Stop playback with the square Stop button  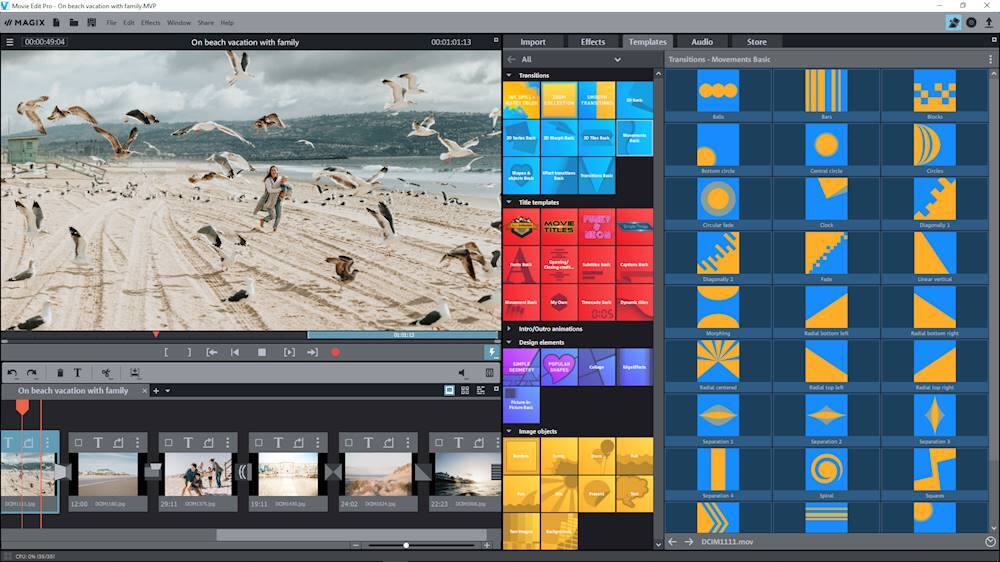click(x=262, y=352)
